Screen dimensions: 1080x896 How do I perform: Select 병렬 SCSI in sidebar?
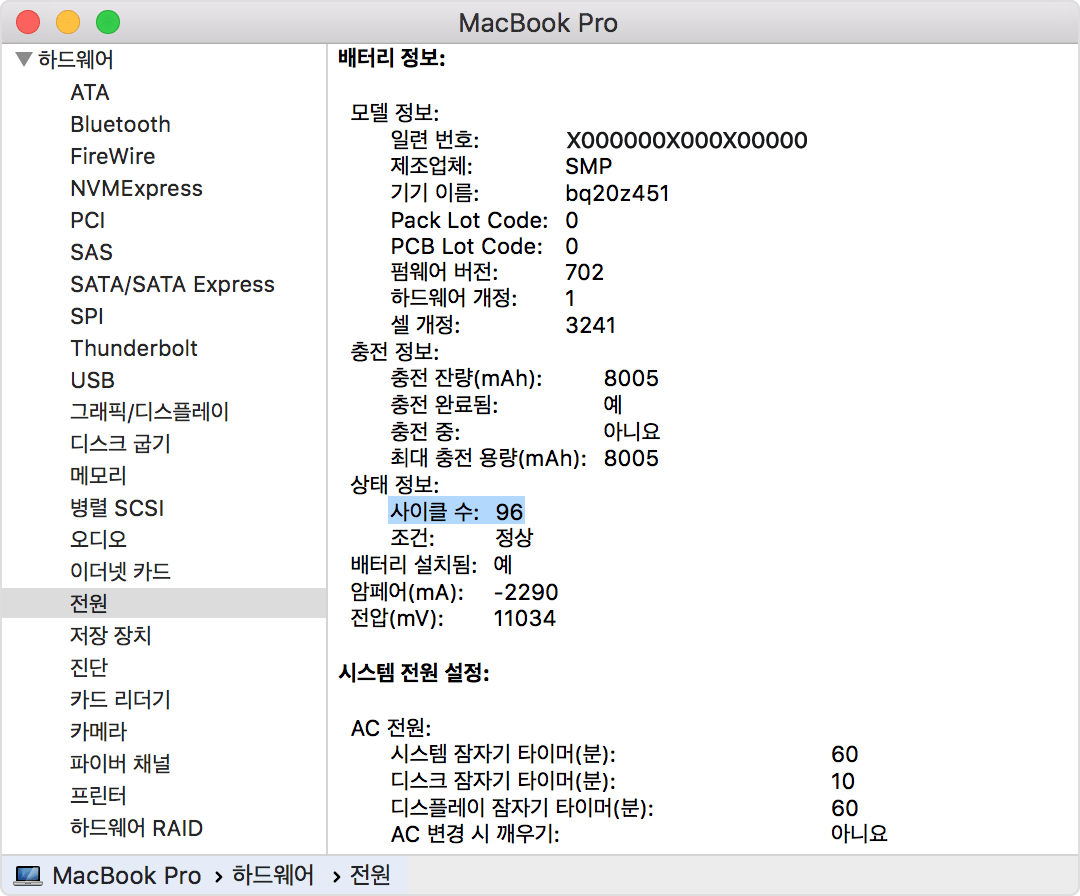click(117, 508)
